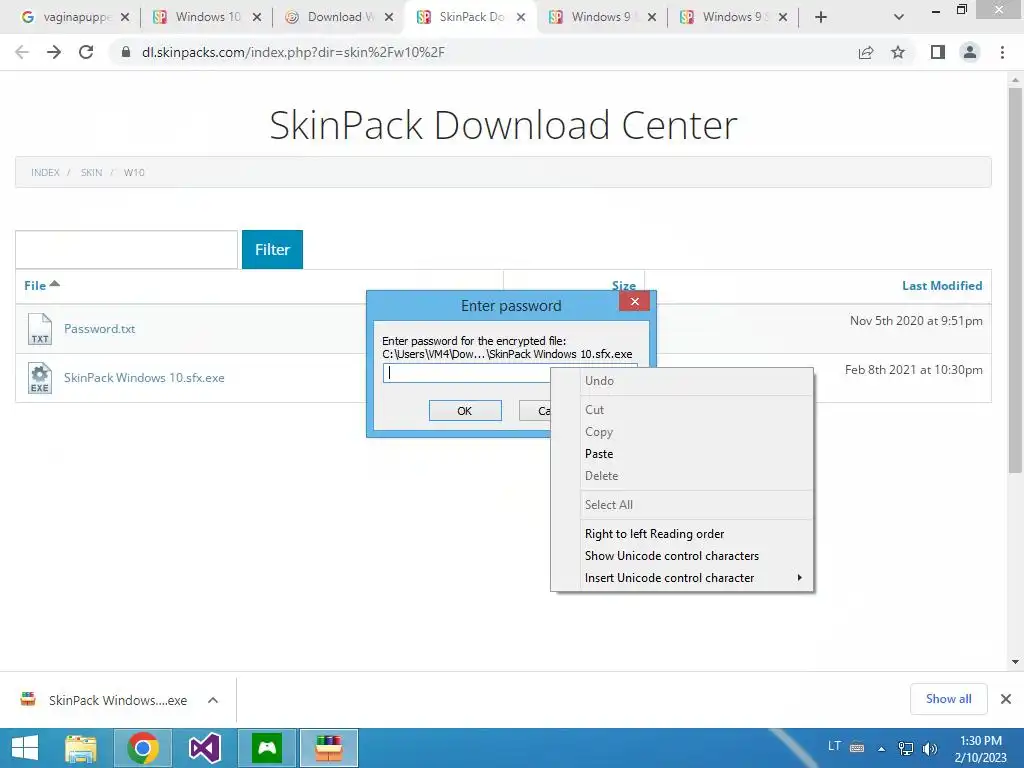
Task: Click volume speaker tray icon
Action: [x=930, y=748]
